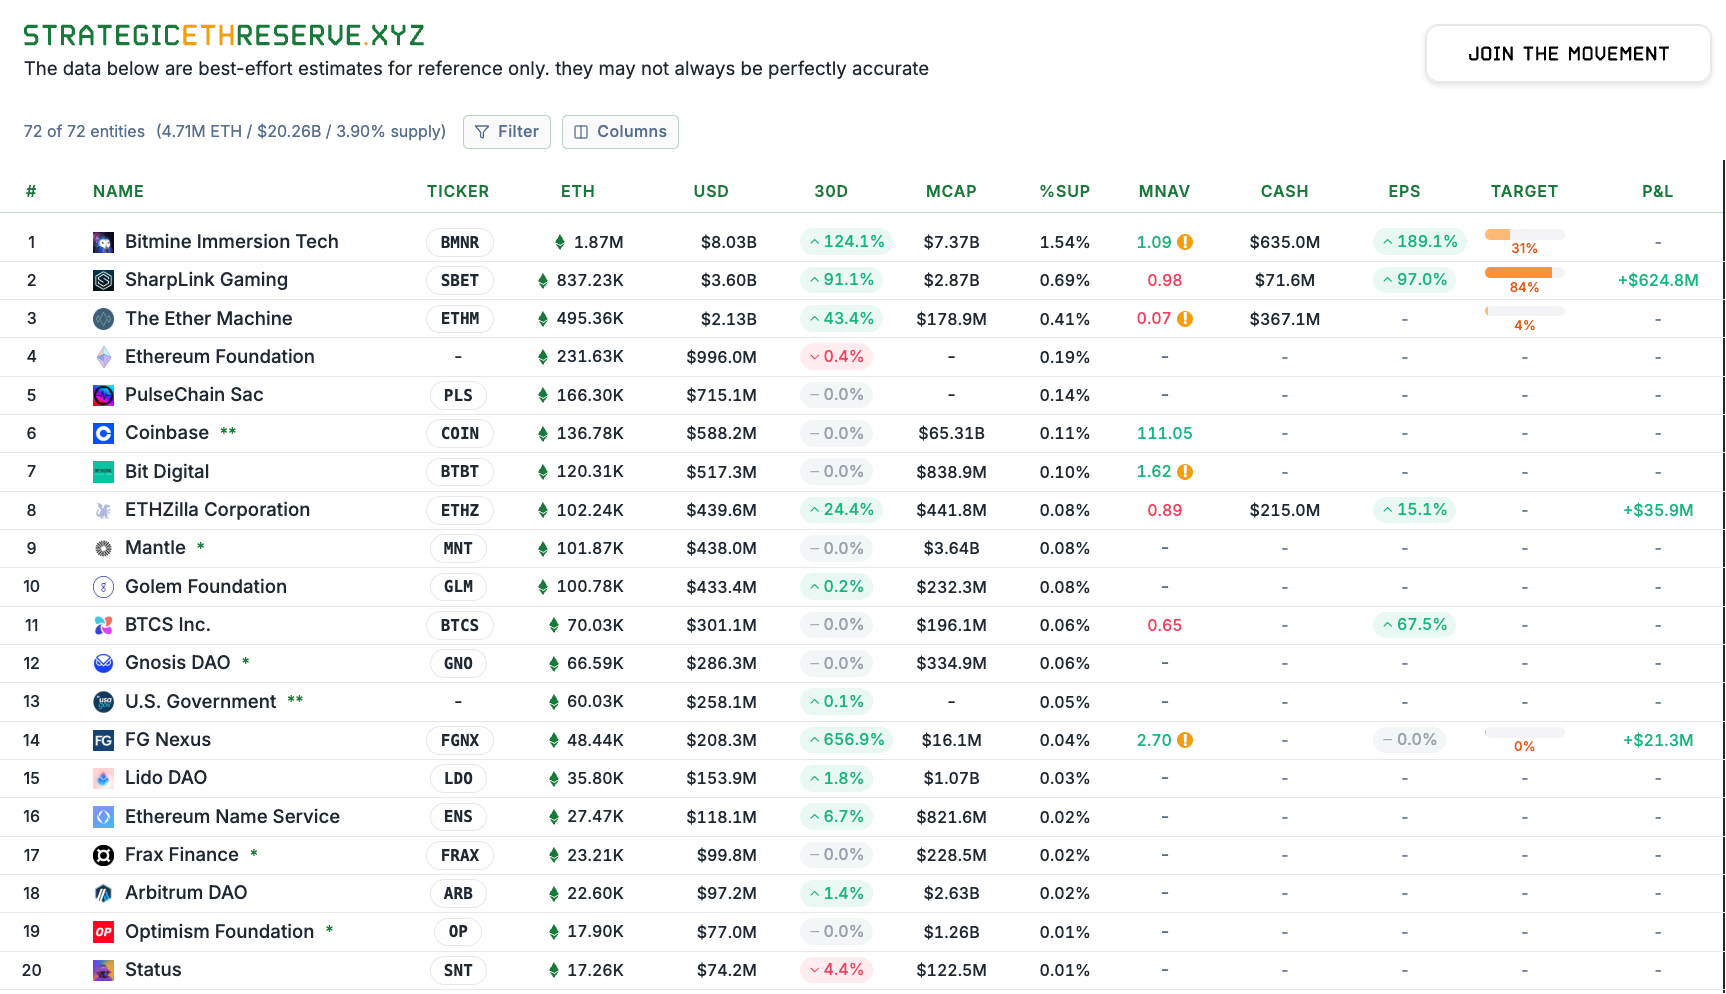Click the Bitmine Immersion Tech logo icon
This screenshot has height=994, width=1726.
click(x=103, y=242)
